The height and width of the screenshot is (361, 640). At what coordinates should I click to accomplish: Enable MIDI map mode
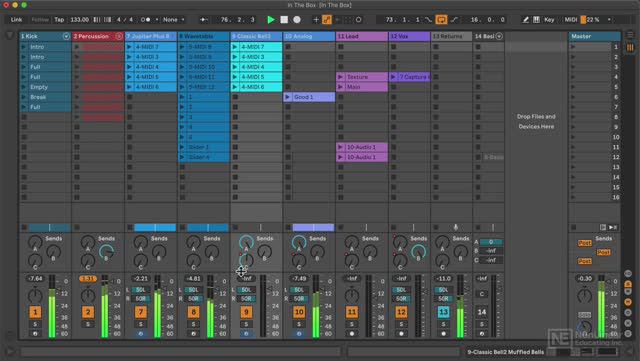pyautogui.click(x=570, y=20)
